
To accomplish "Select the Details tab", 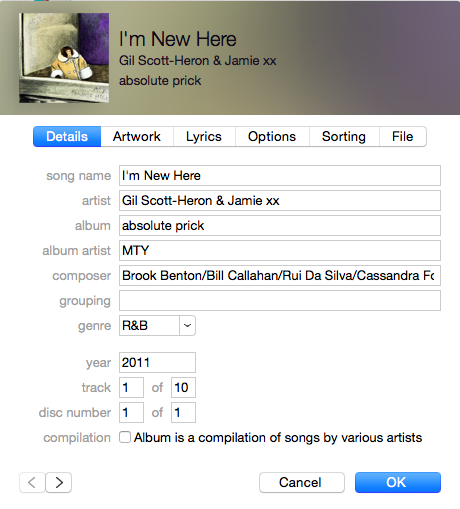I will pyautogui.click(x=67, y=136).
